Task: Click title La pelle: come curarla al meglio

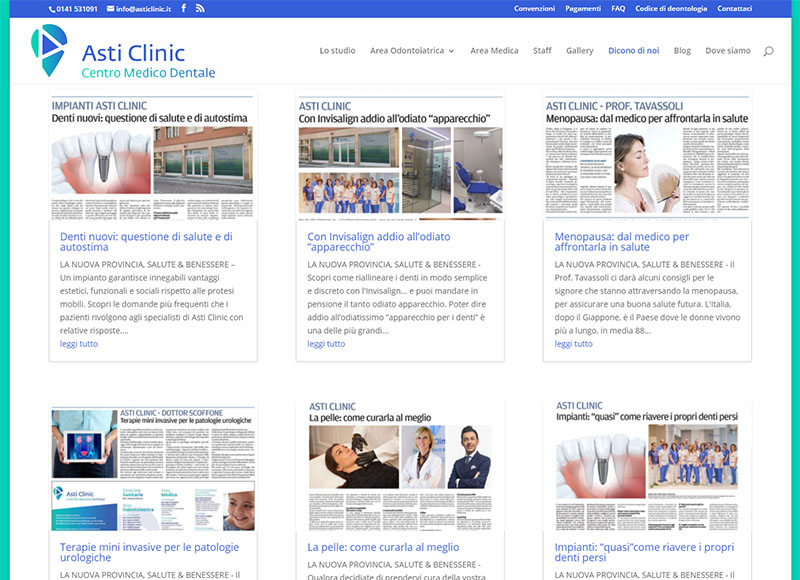Action: 383,547
